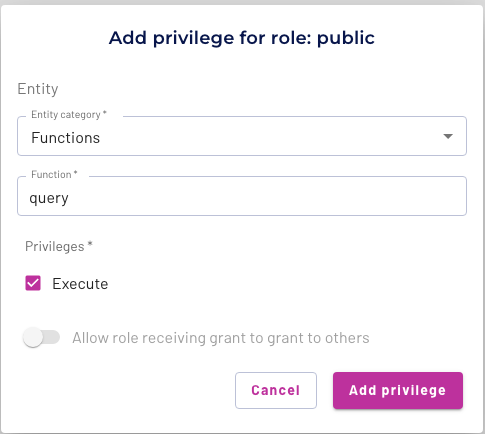Screen dimensions: 485x434
Task: Click the grey track of the grant switch
Action: (52, 337)
